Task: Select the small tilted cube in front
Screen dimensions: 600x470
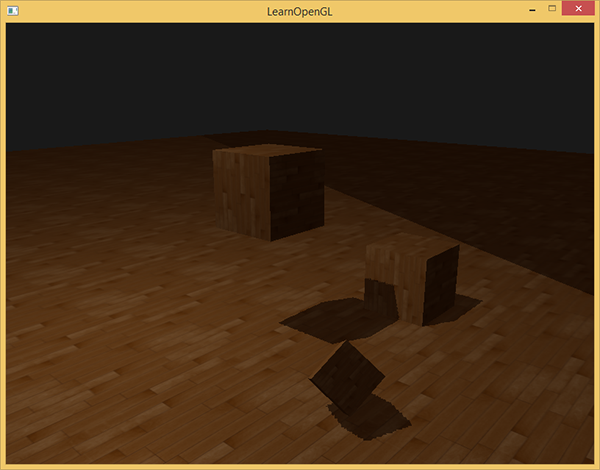Action: click(x=347, y=378)
